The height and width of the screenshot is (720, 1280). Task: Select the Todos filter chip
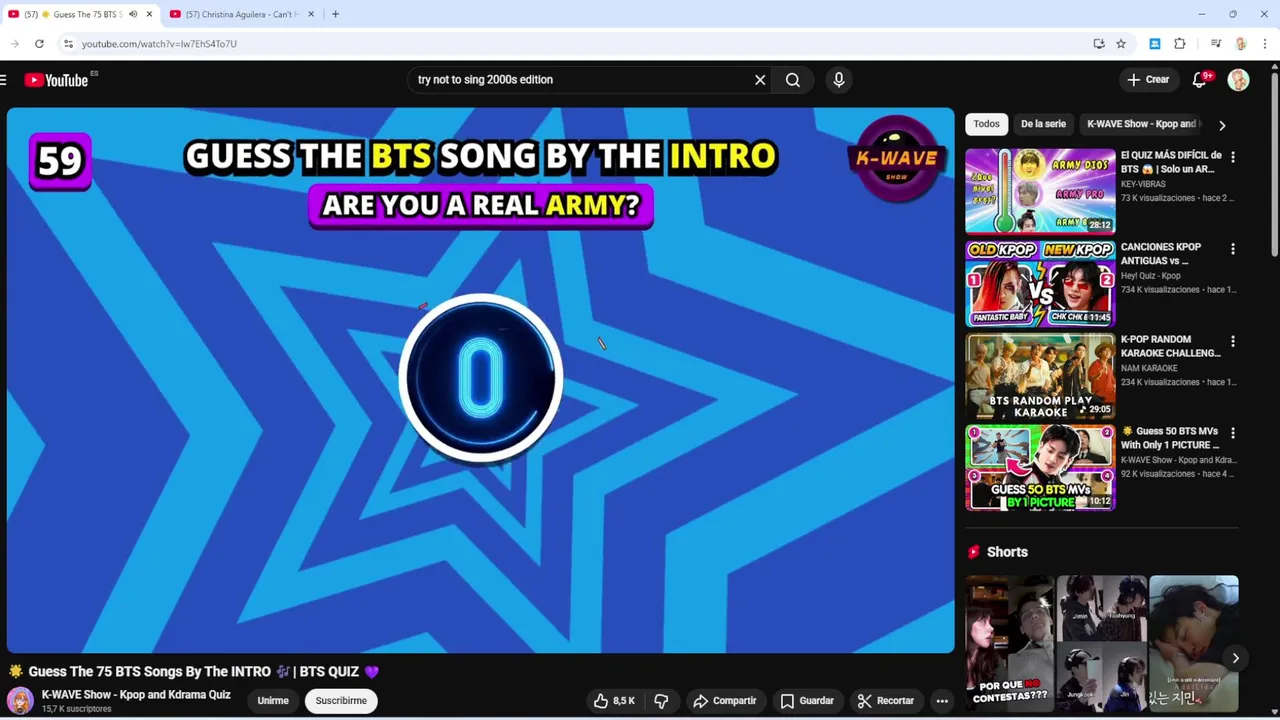point(987,124)
